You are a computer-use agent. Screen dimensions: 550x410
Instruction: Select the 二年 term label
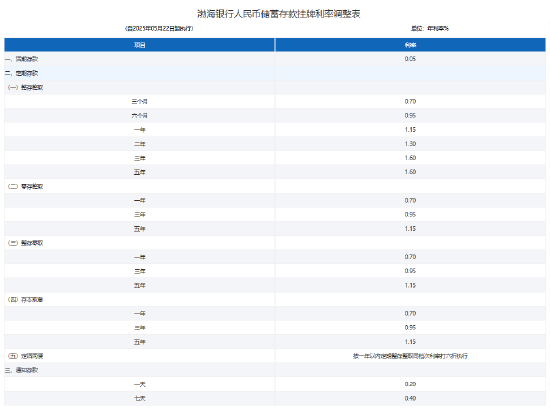[x=140, y=144]
